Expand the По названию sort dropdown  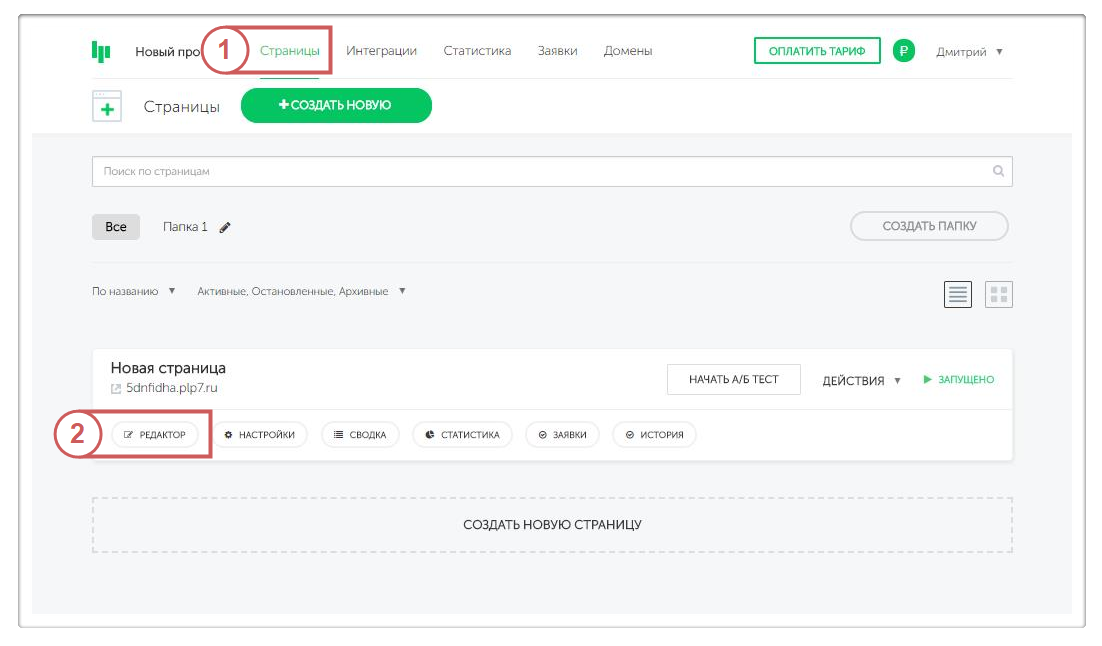tap(134, 291)
